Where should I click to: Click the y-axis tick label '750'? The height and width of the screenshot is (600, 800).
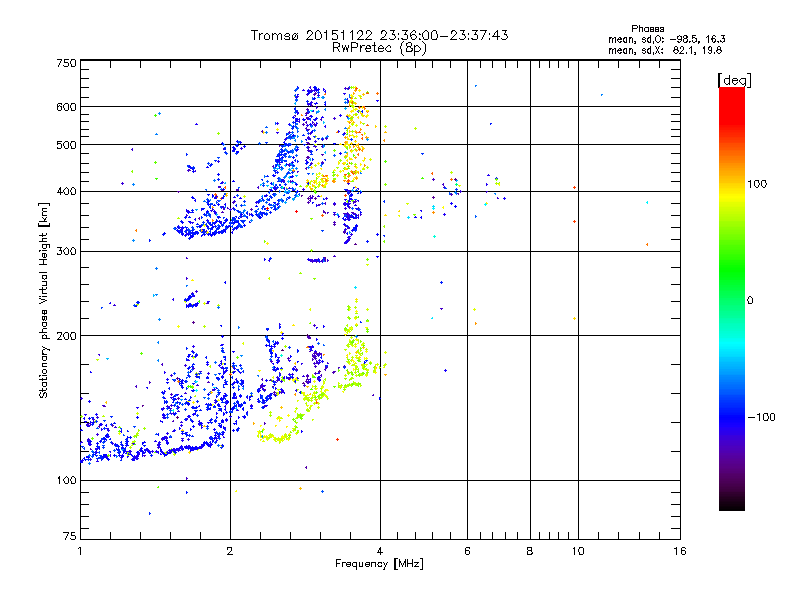pyautogui.click(x=67, y=63)
